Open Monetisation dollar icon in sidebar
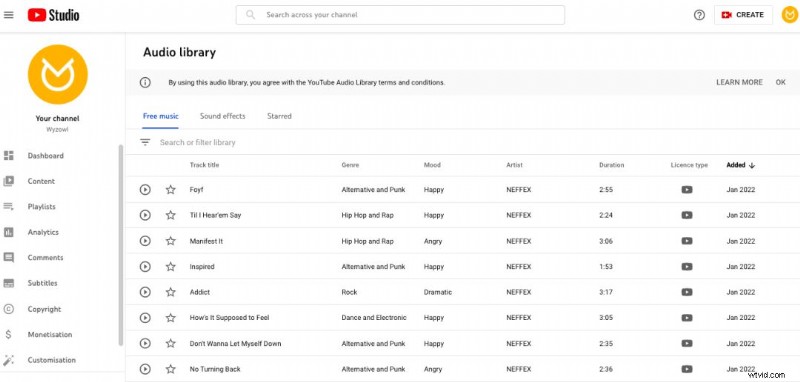Image resolution: width=800 pixels, height=382 pixels. 9,335
